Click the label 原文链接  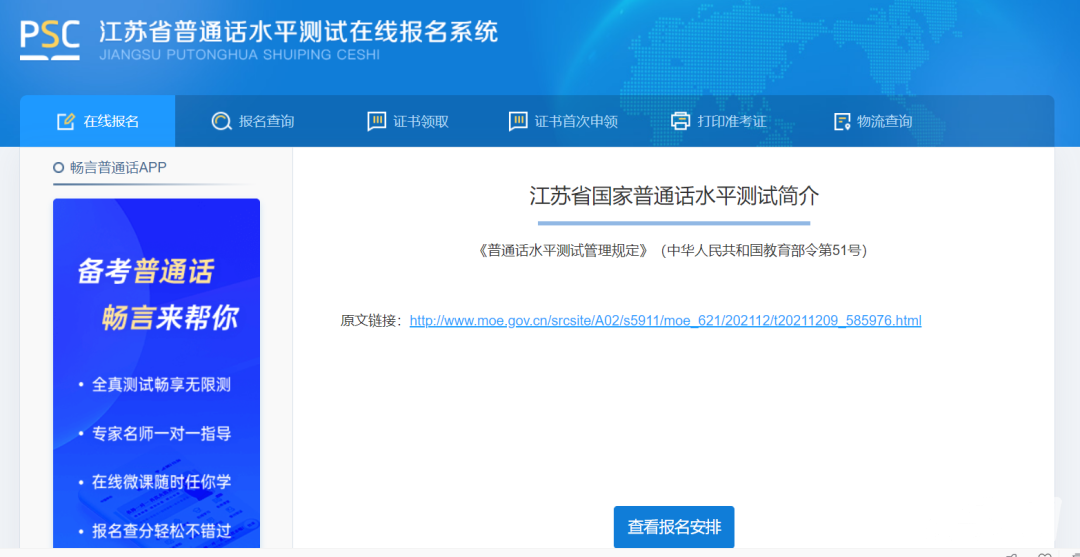click(371, 321)
